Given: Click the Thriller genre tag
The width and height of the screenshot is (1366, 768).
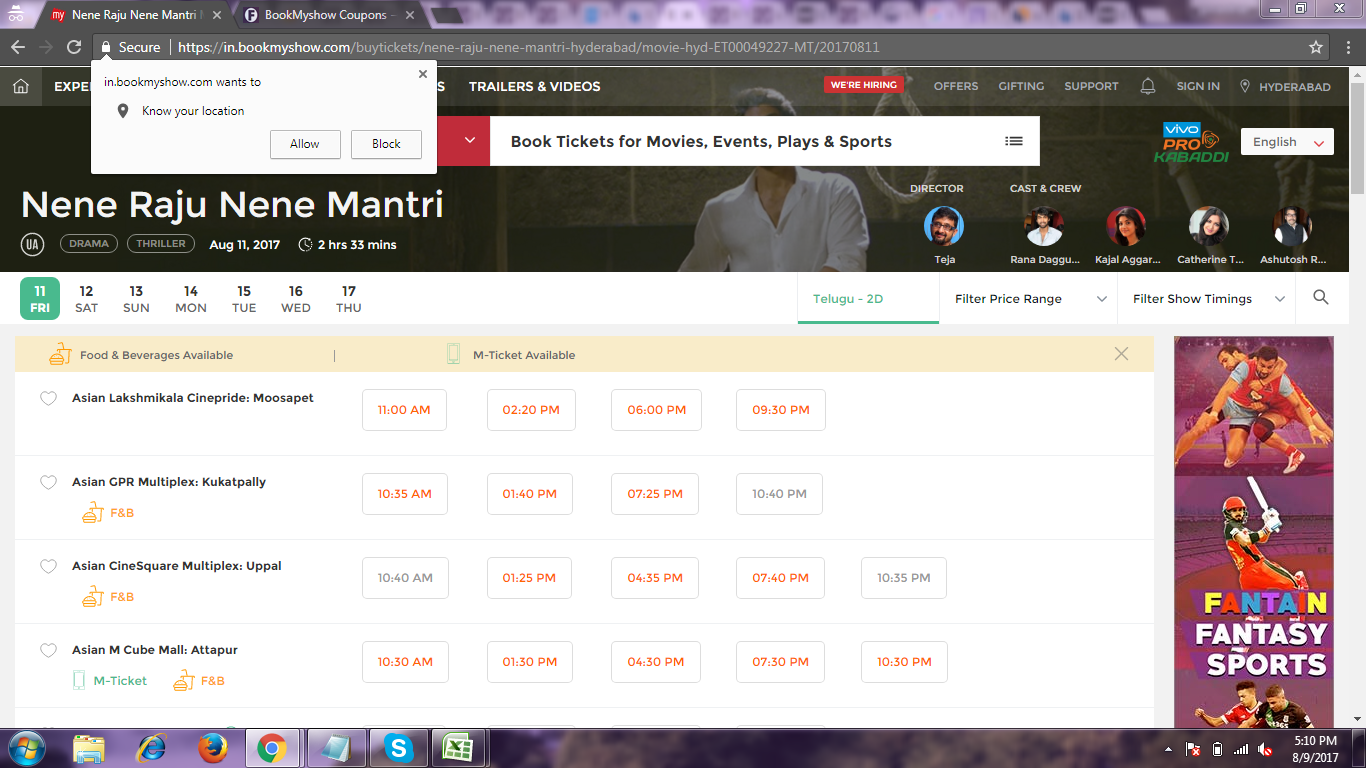Looking at the screenshot, I should [x=161, y=243].
